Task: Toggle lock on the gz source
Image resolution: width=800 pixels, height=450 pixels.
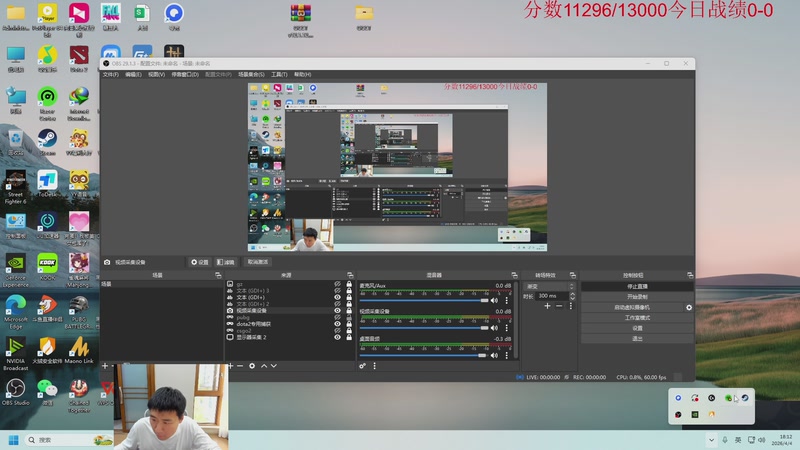Action: click(x=349, y=284)
